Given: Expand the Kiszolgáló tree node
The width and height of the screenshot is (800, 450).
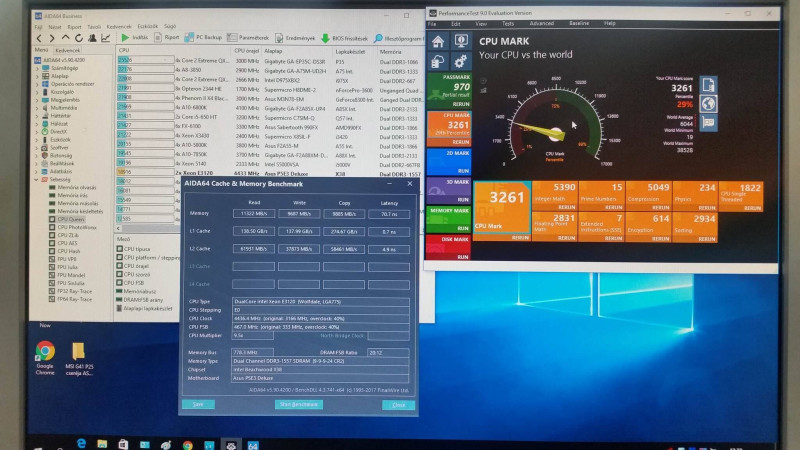Looking at the screenshot, I should point(37,92).
